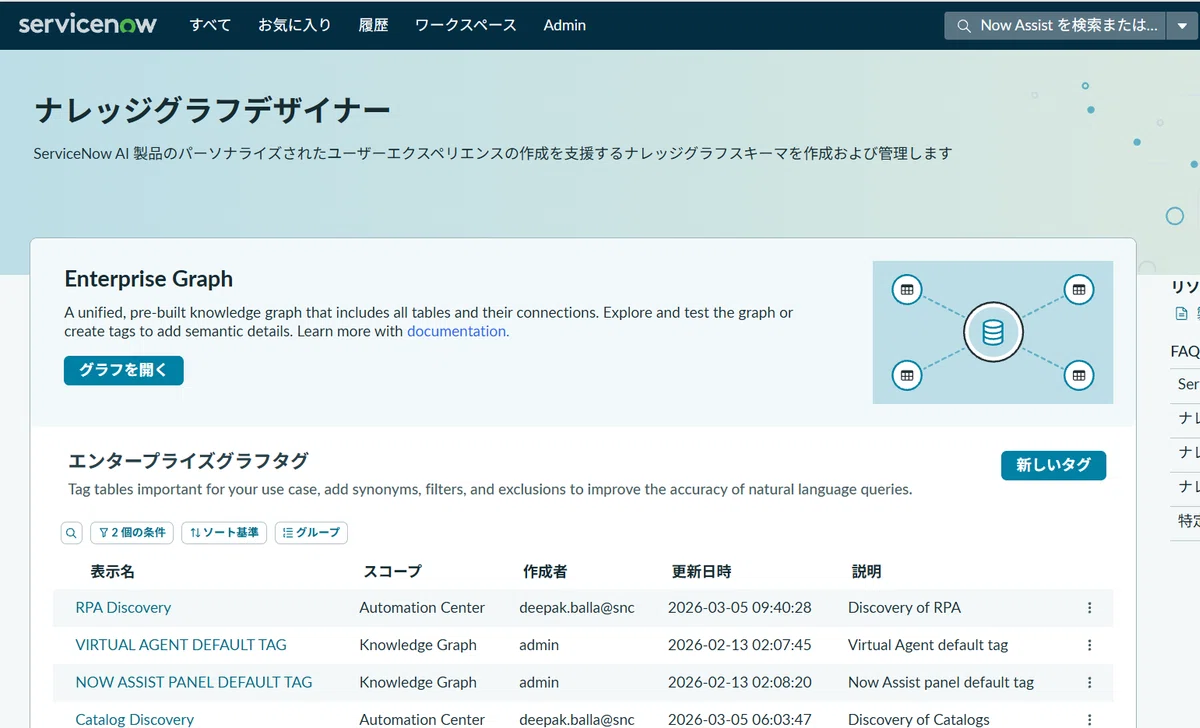The height and width of the screenshot is (728, 1200).
Task: Open the すべて menu
Action: pyautogui.click(x=210, y=25)
